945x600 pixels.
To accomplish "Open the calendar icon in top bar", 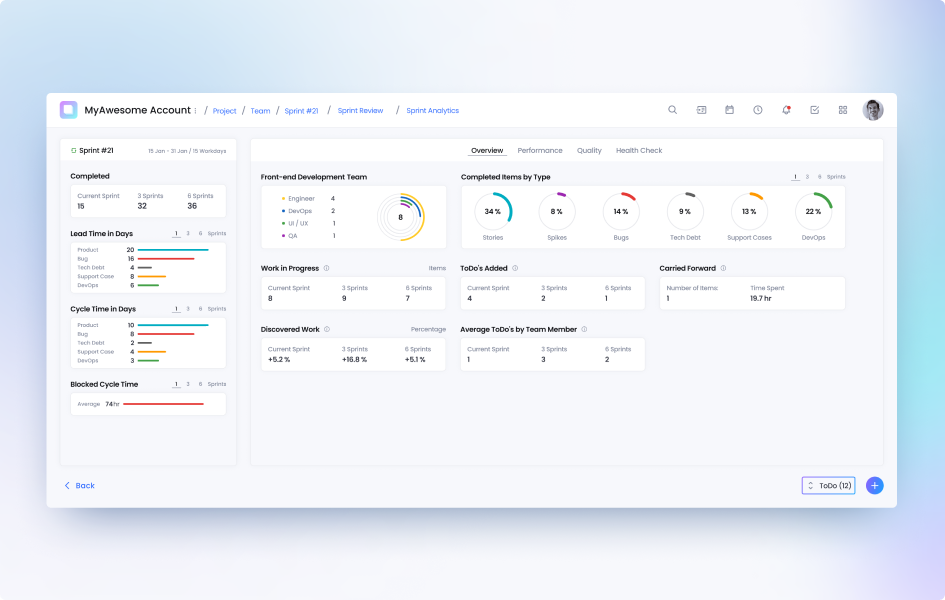I will pos(729,110).
